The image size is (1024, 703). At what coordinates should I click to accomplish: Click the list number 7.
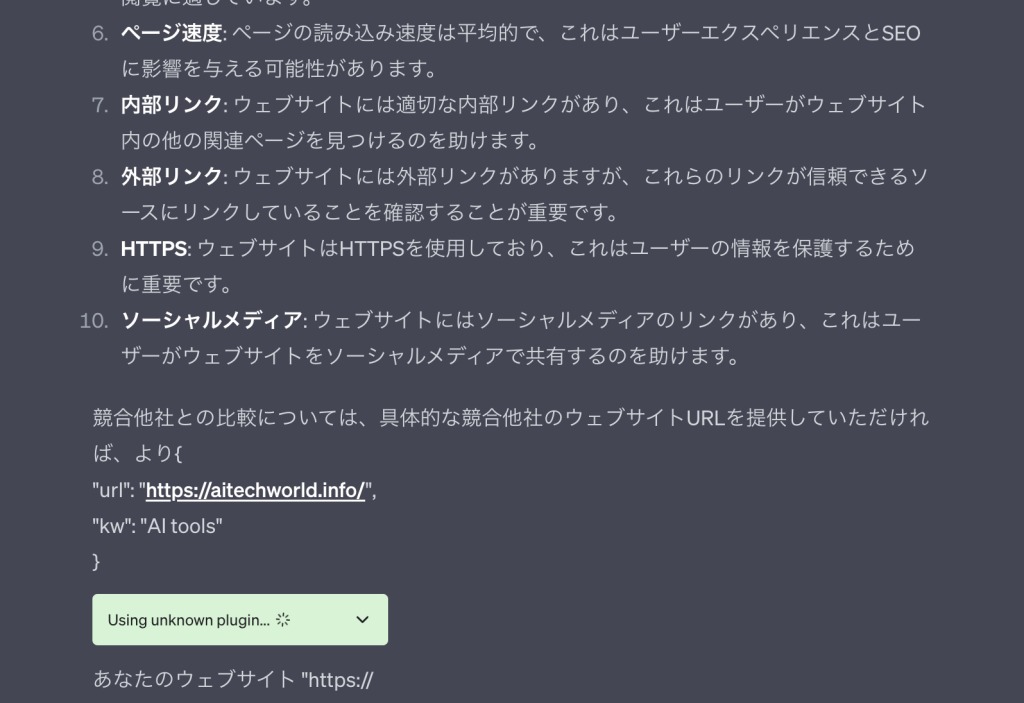pos(100,105)
